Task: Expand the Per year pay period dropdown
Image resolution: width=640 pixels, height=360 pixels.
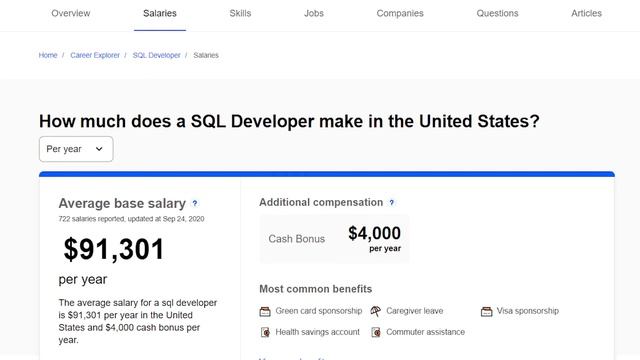Action: click(x=76, y=149)
